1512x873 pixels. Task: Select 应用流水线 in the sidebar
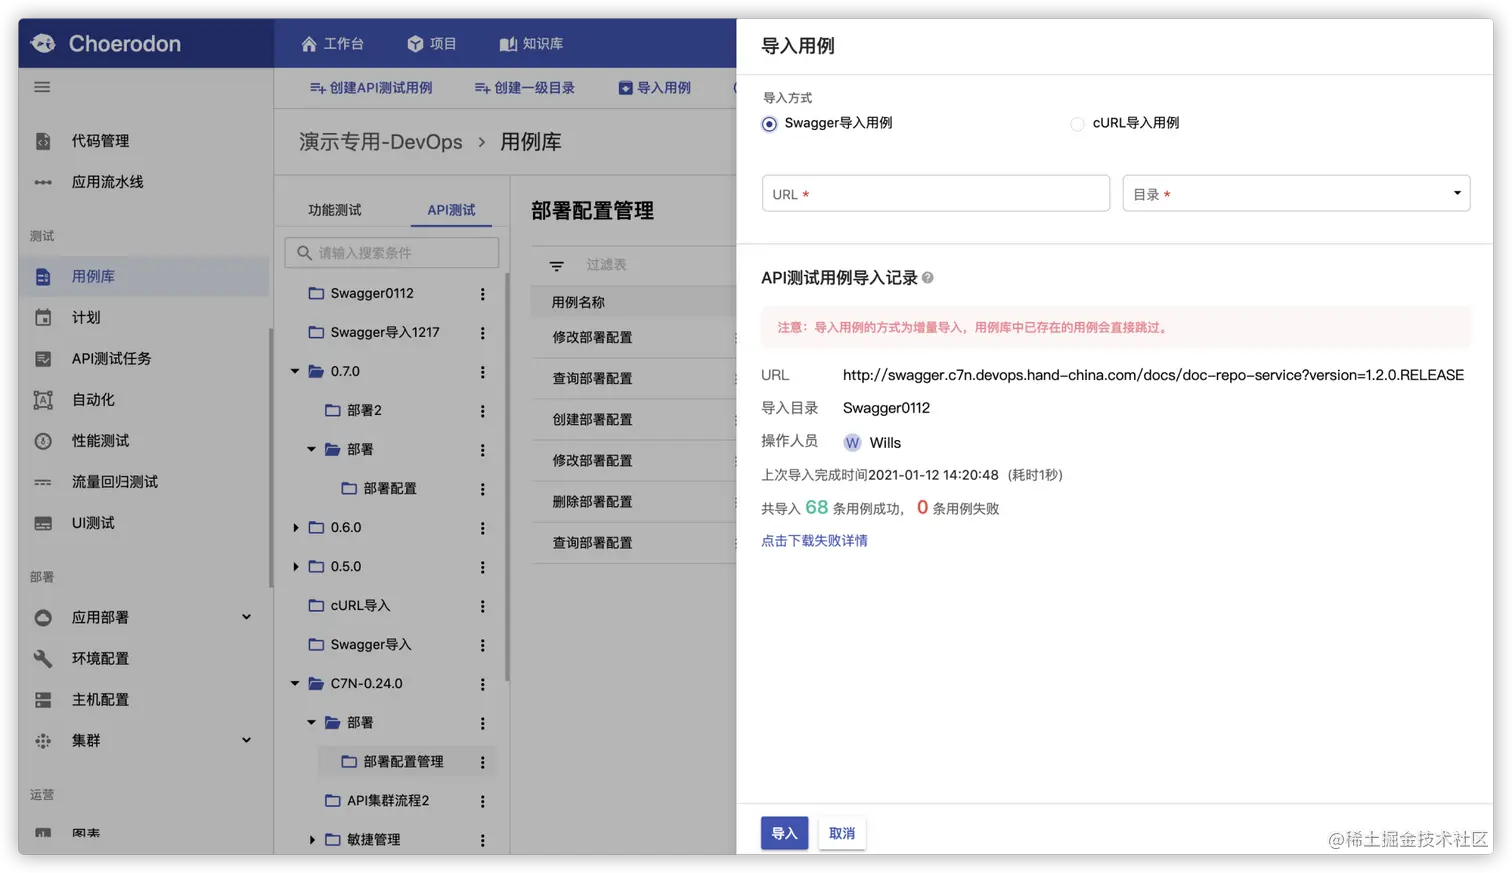click(109, 183)
